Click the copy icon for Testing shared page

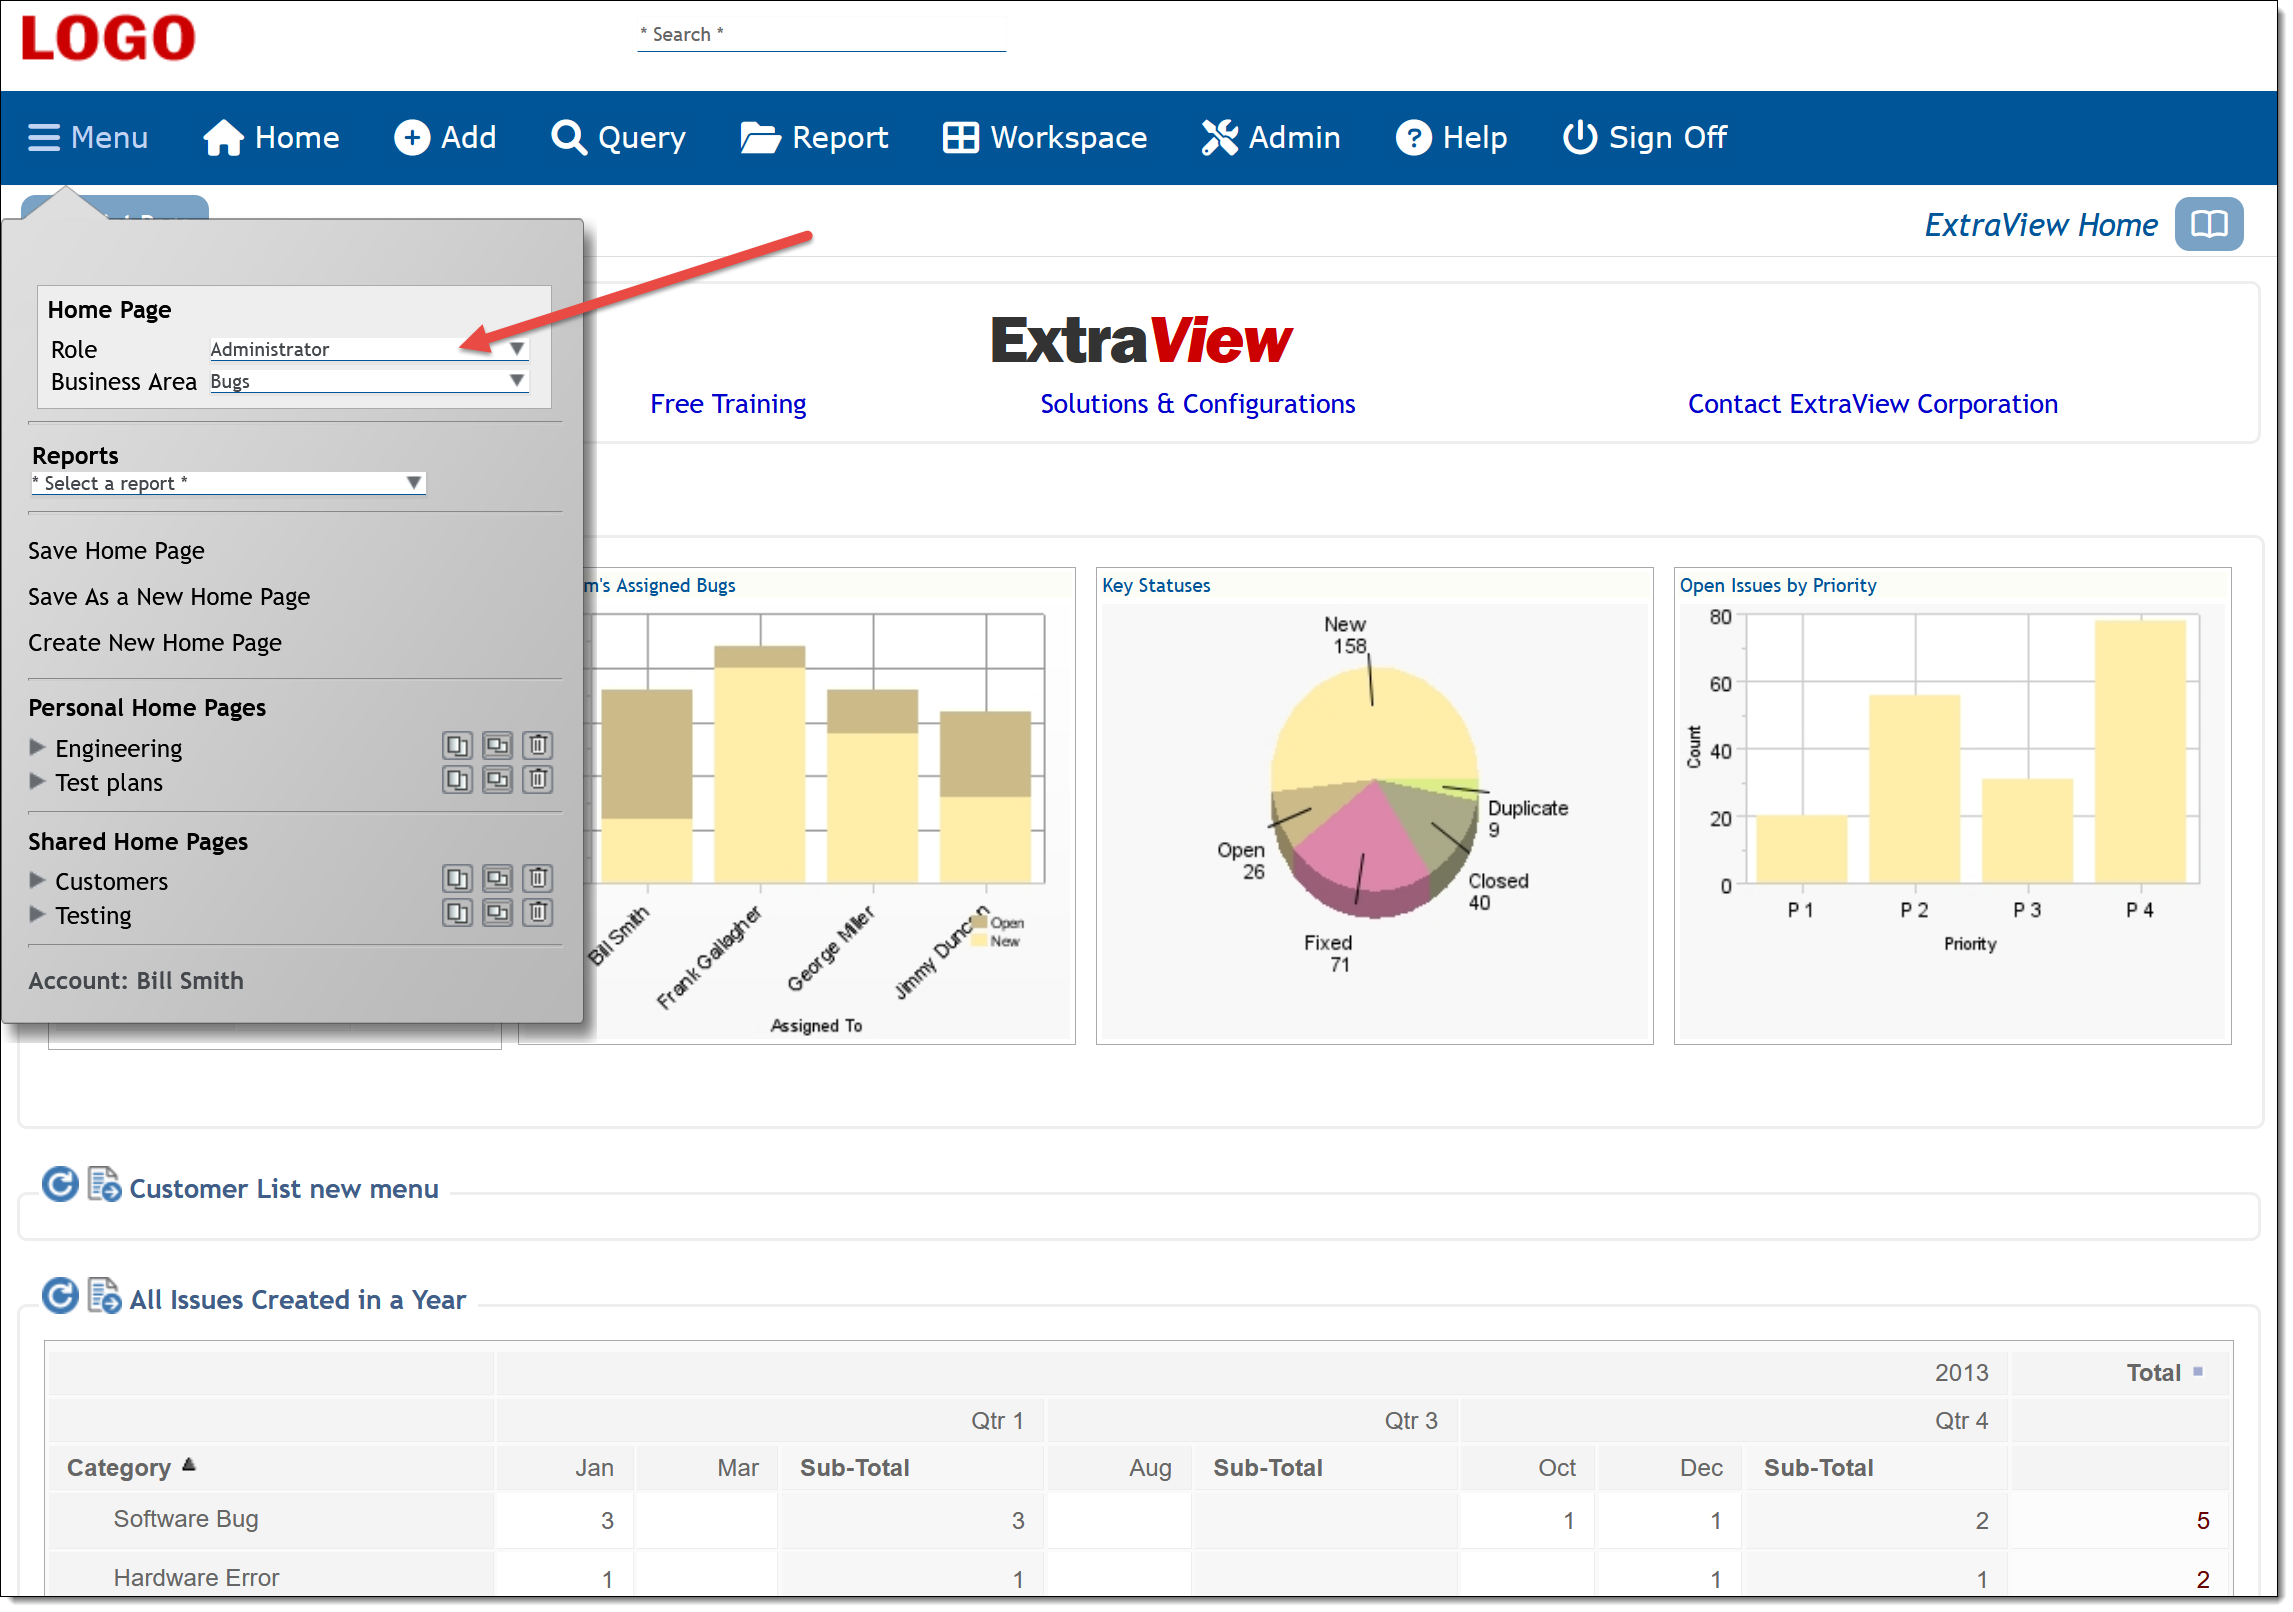[x=457, y=913]
